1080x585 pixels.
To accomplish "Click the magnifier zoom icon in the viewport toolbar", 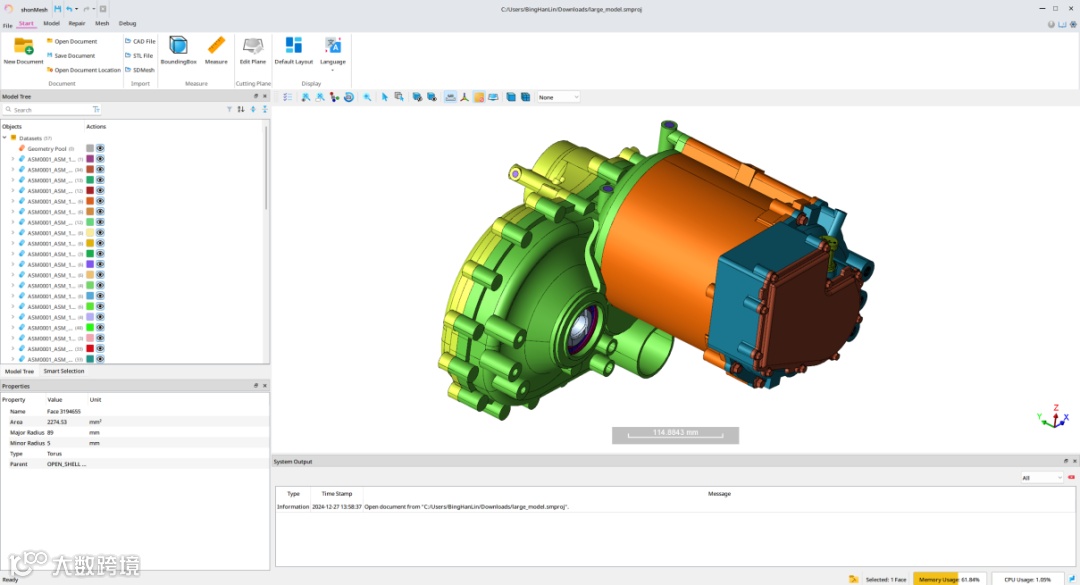I will 367,97.
